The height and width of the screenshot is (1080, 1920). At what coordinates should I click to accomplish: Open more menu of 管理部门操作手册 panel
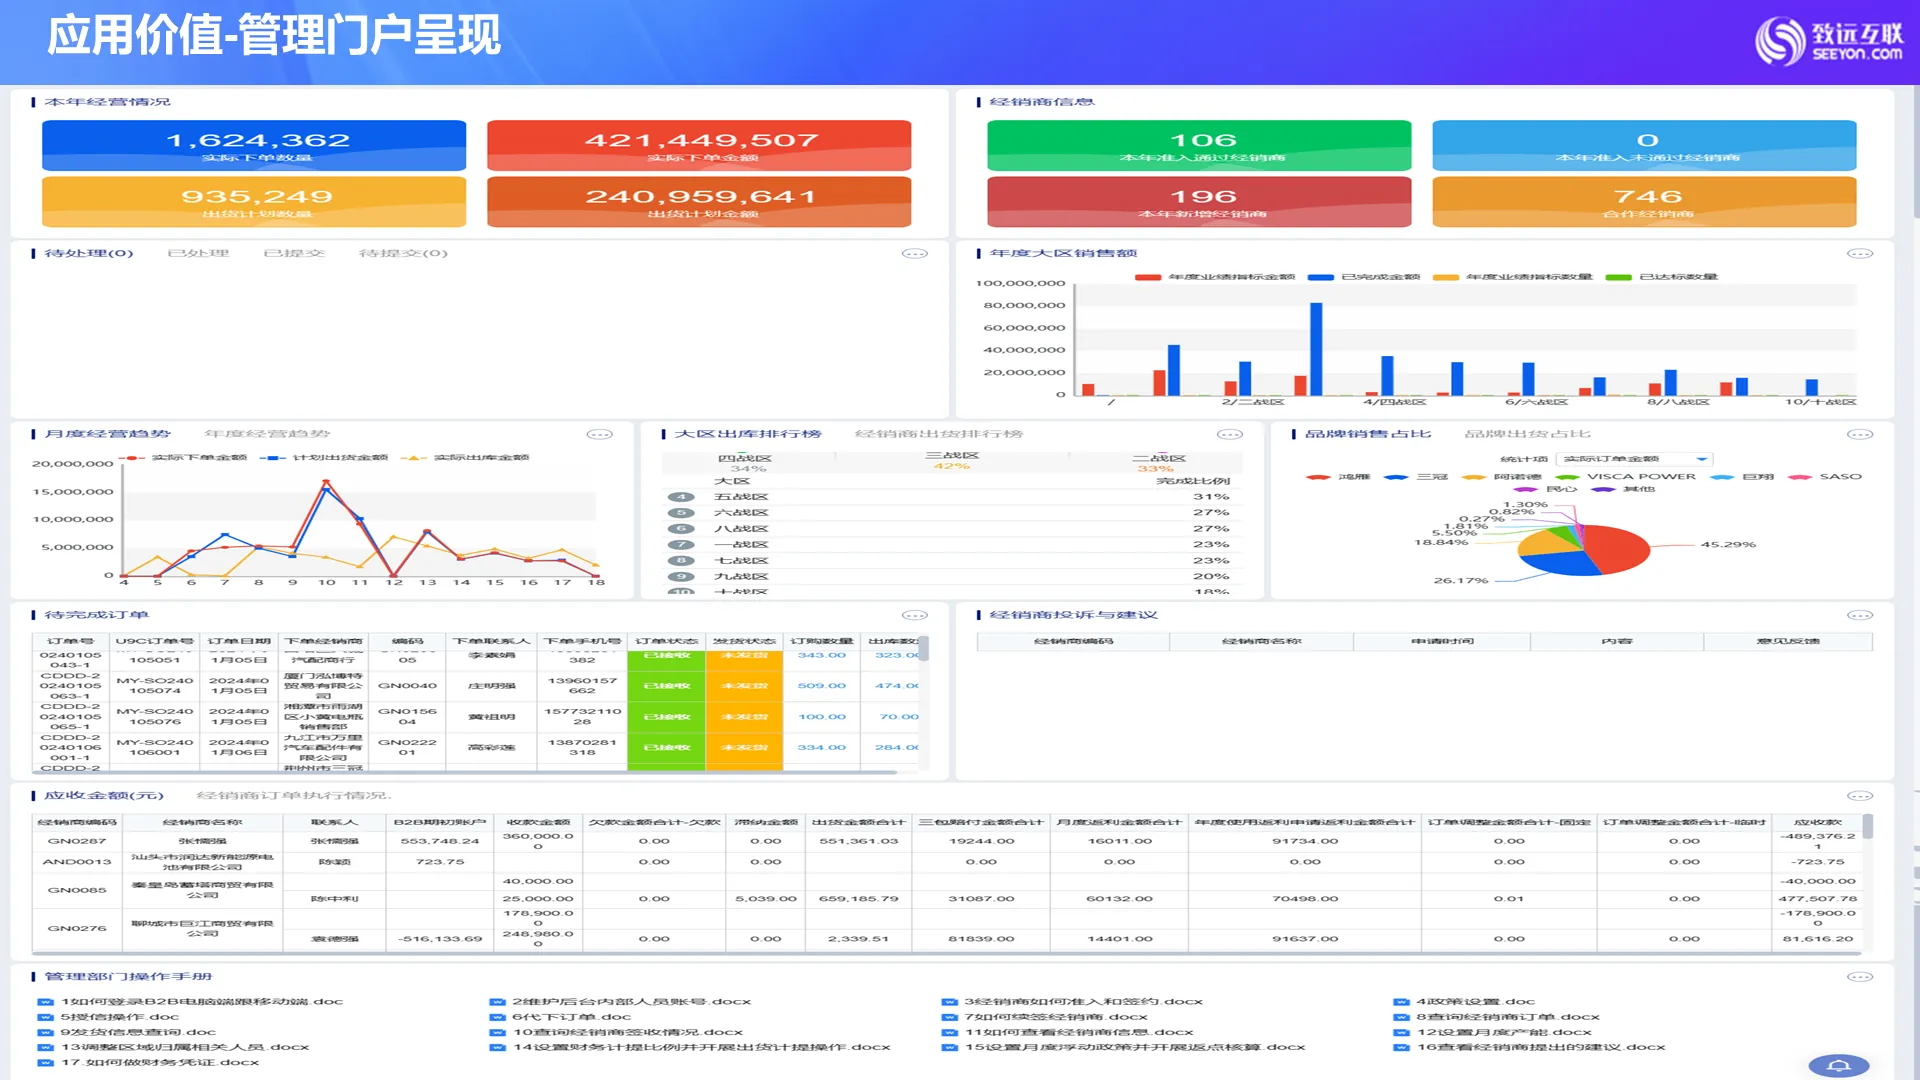pyautogui.click(x=1859, y=978)
